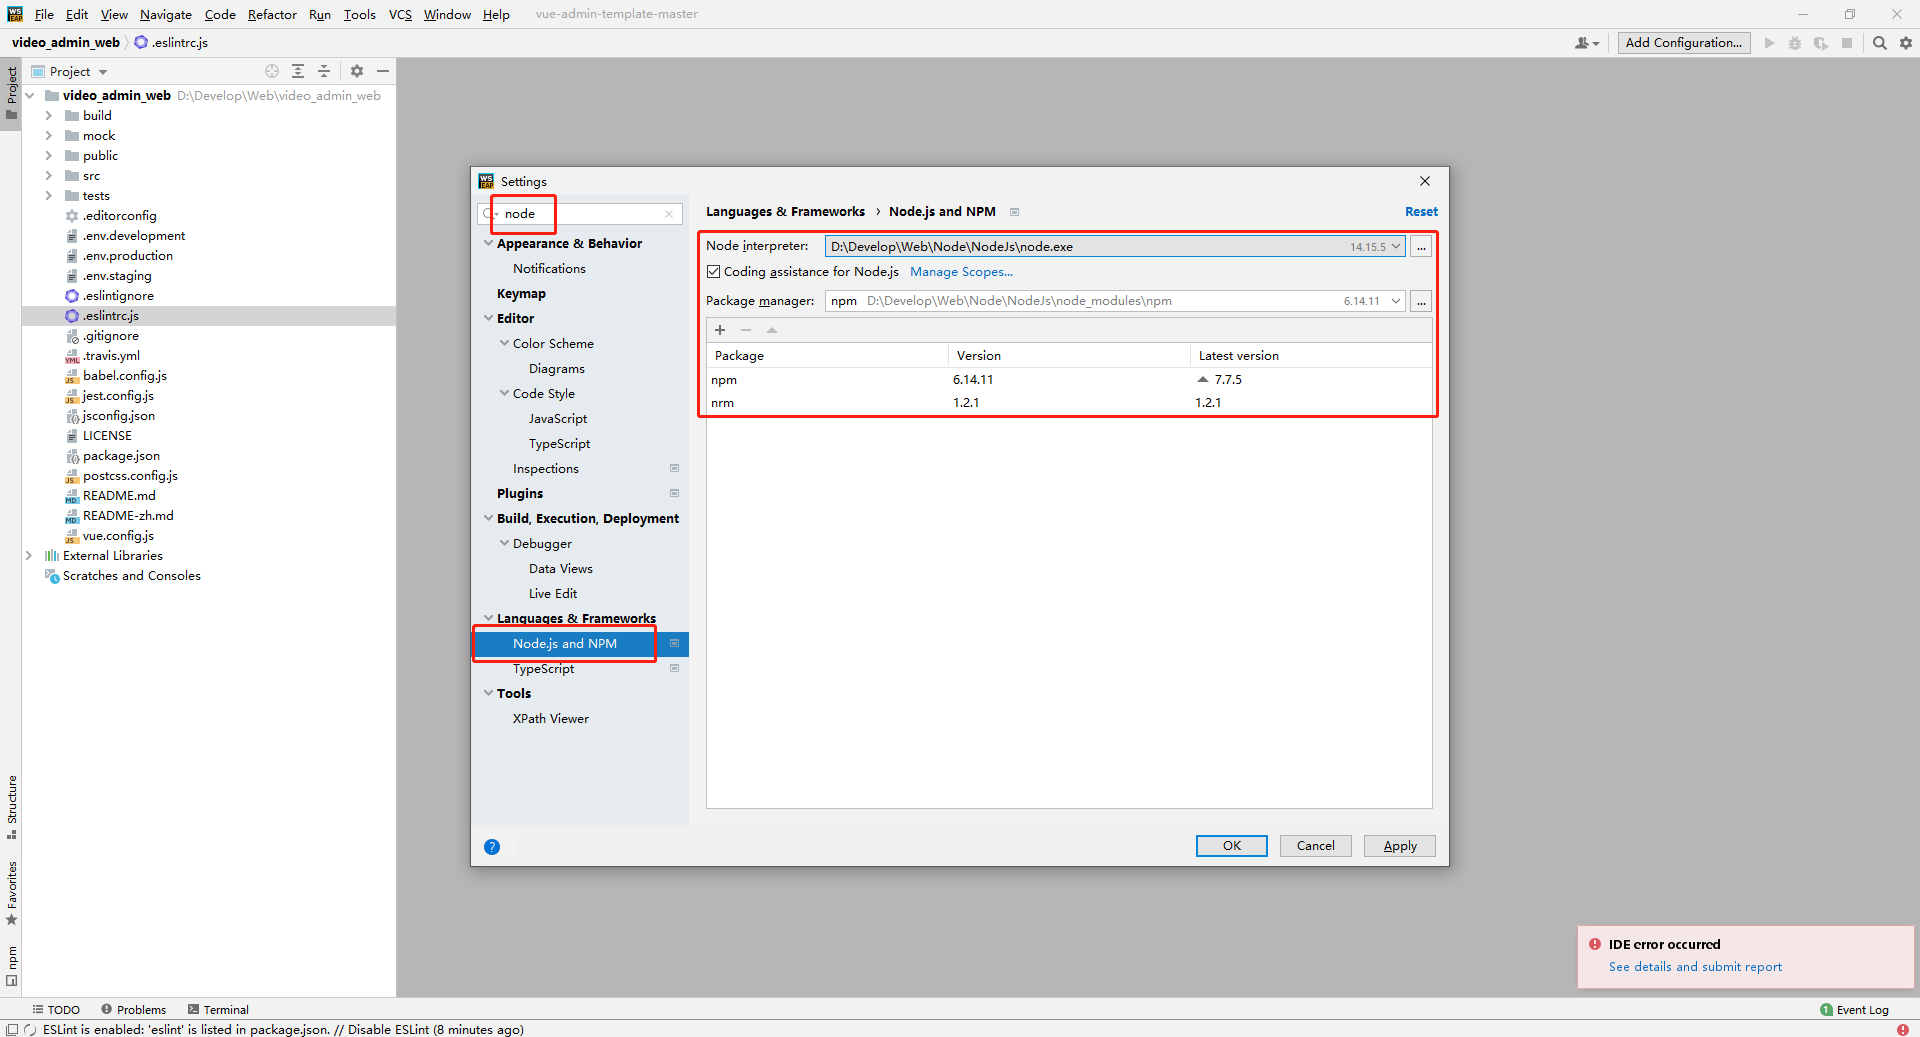Expand the build folder
This screenshot has width=1920, height=1037.
coord(48,116)
